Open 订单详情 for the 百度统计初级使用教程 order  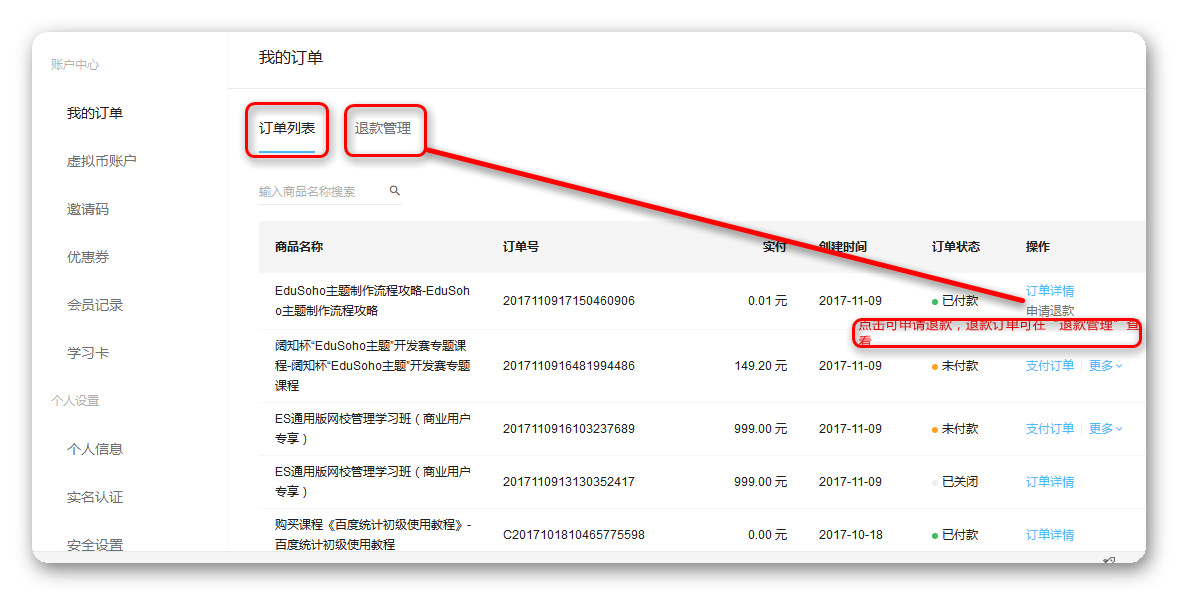click(x=1050, y=535)
